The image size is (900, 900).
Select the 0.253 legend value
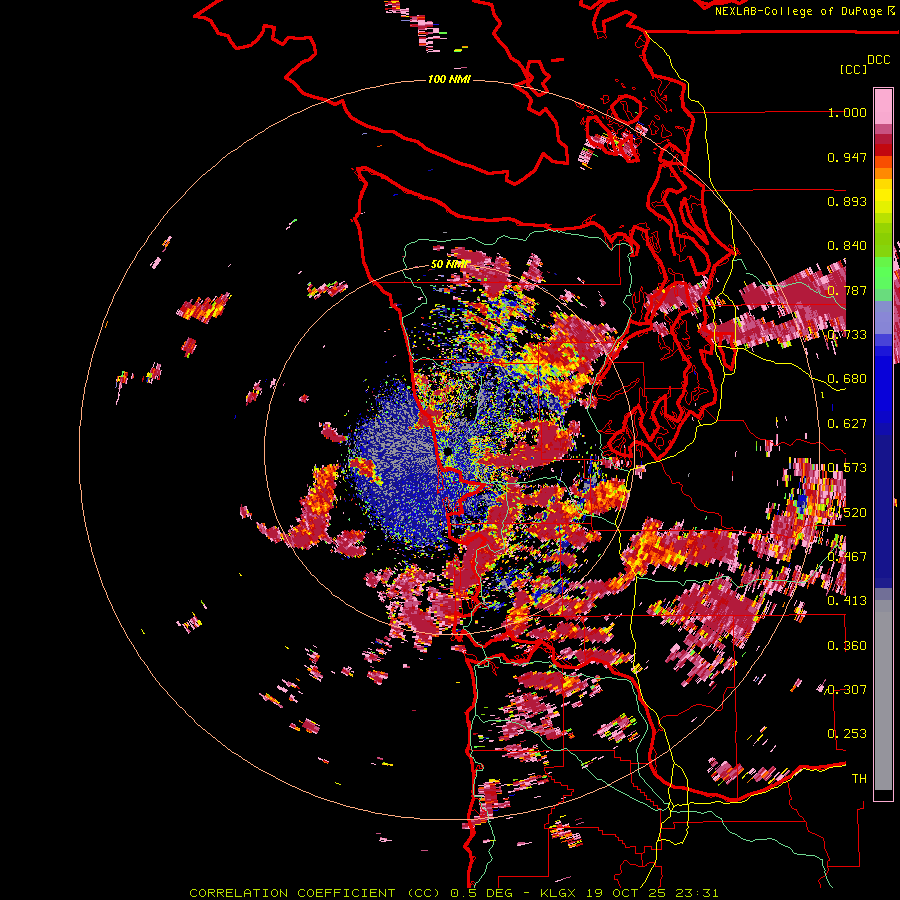pyautogui.click(x=847, y=734)
